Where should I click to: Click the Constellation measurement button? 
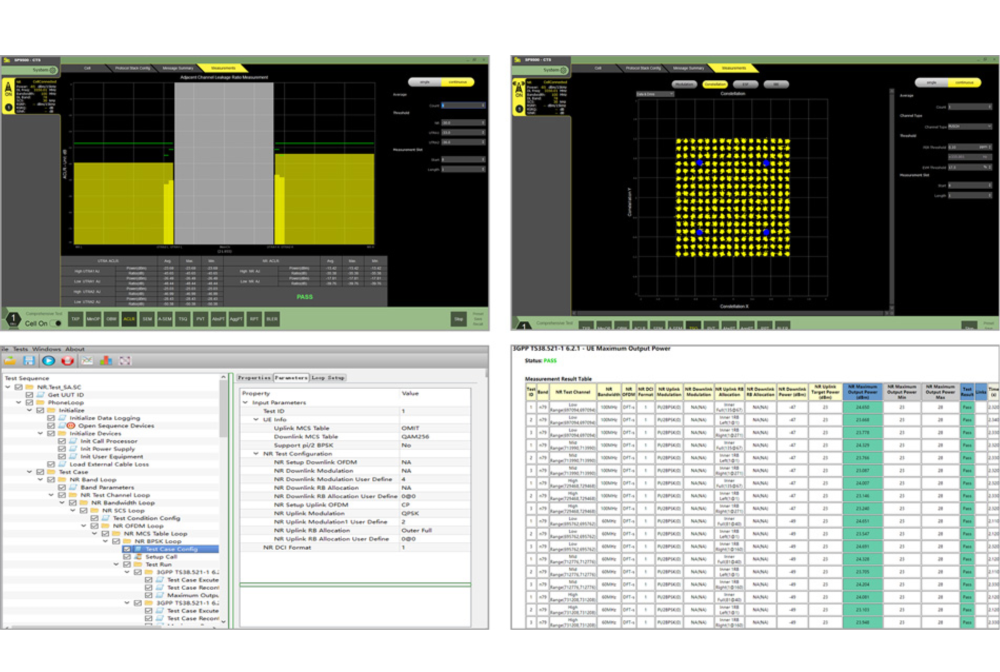716,83
